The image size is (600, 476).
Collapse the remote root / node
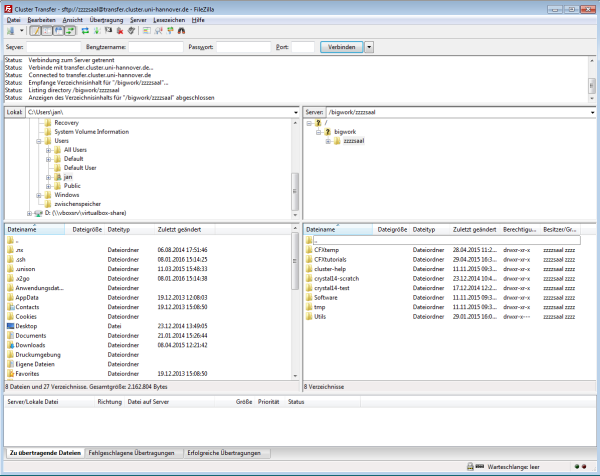coord(309,123)
